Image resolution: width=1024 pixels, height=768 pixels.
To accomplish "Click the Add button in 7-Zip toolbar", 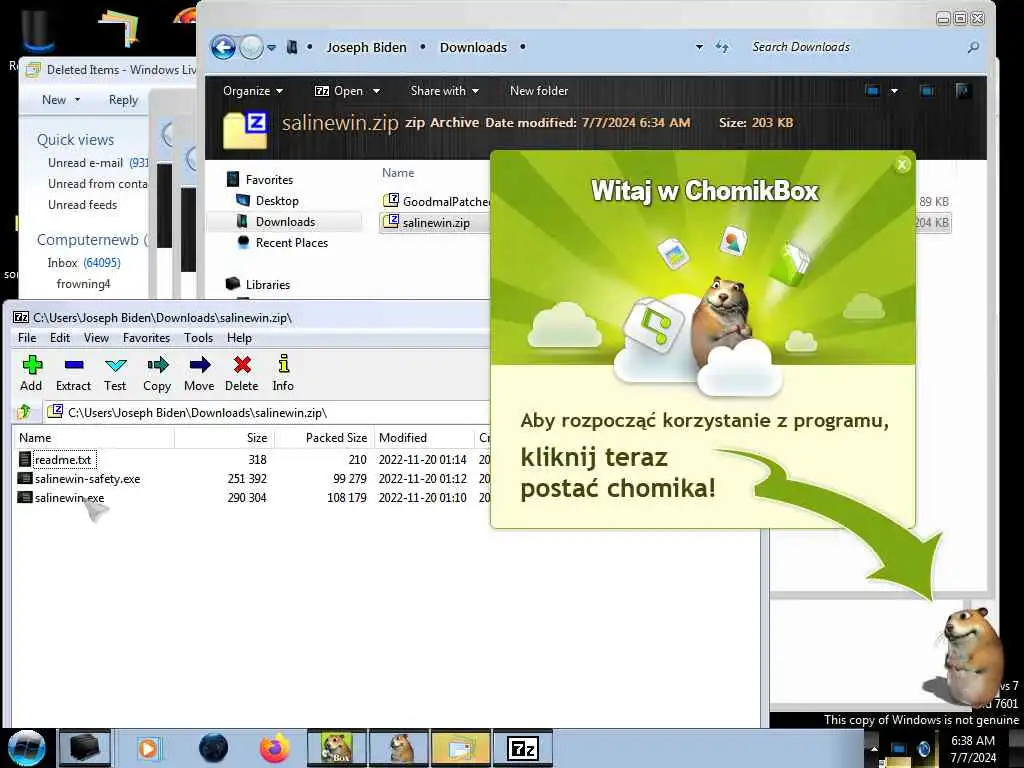I will click(x=31, y=374).
